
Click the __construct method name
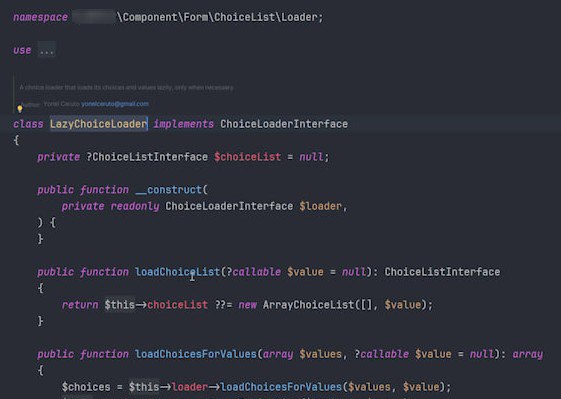(169, 190)
